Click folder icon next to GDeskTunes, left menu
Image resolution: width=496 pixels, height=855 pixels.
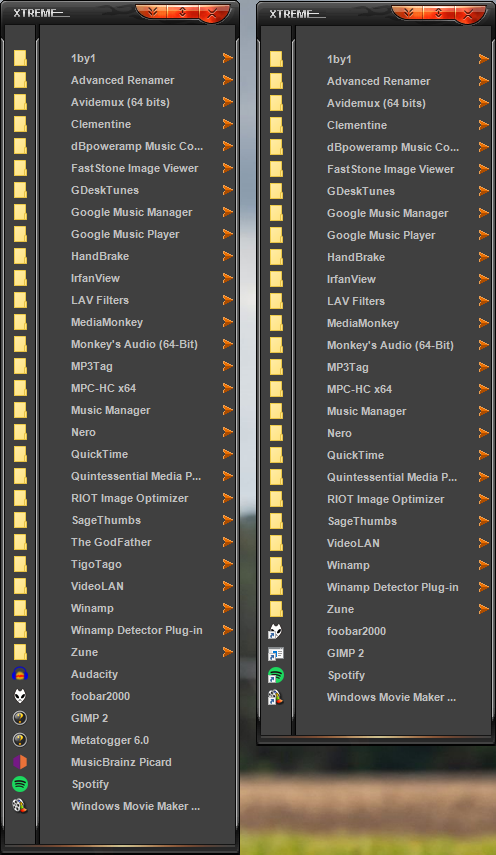pyautogui.click(x=20, y=190)
